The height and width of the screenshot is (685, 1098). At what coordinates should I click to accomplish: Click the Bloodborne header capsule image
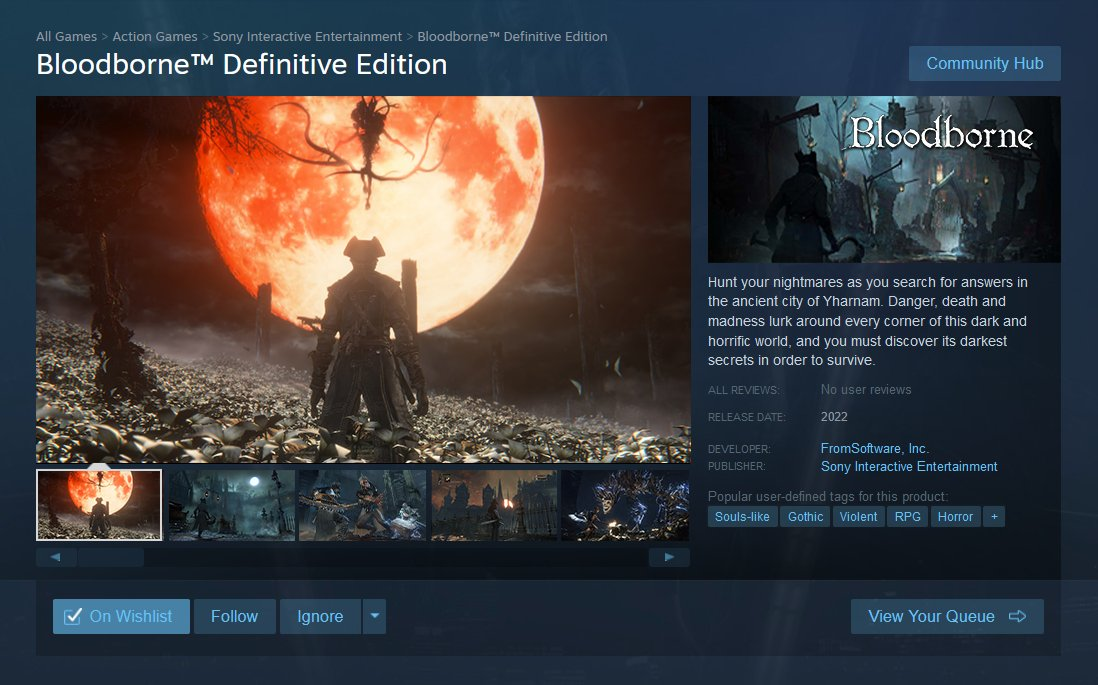[x=884, y=179]
